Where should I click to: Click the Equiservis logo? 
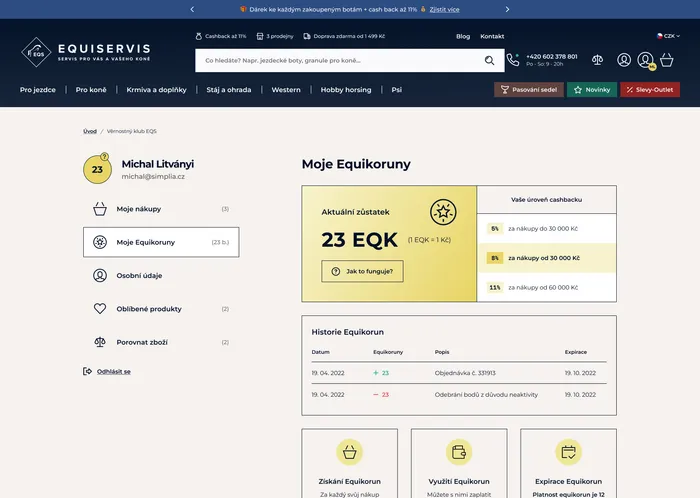[86, 52]
